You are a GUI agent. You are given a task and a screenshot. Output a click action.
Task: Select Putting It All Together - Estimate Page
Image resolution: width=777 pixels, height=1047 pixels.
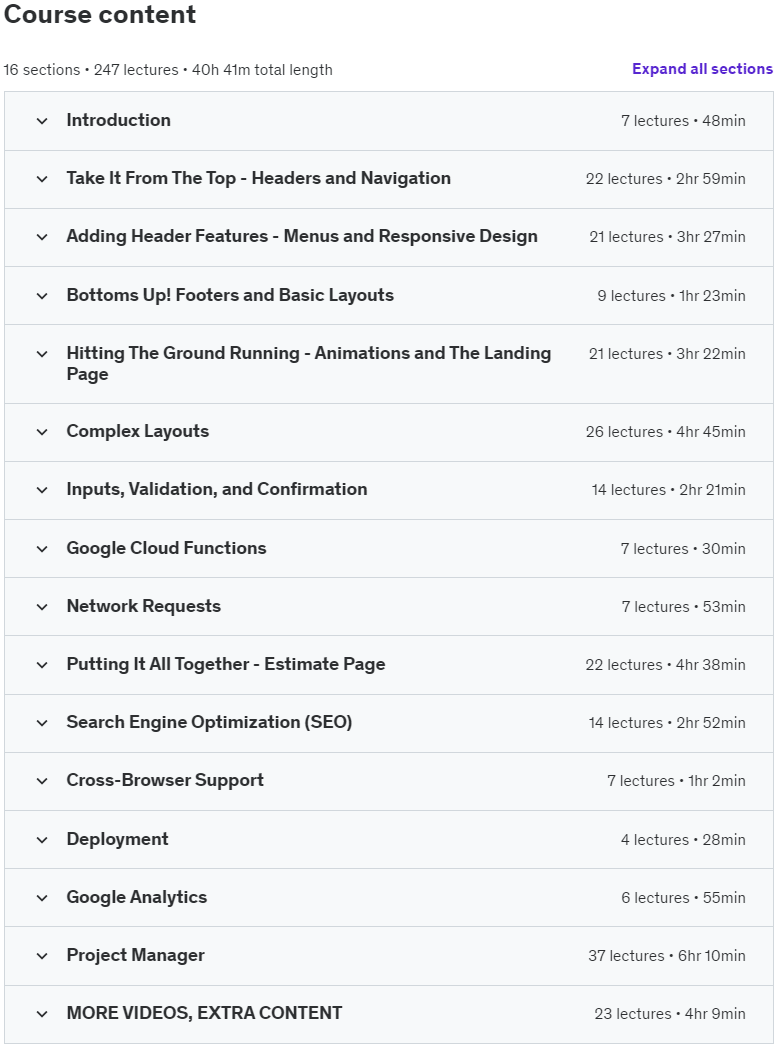point(226,664)
